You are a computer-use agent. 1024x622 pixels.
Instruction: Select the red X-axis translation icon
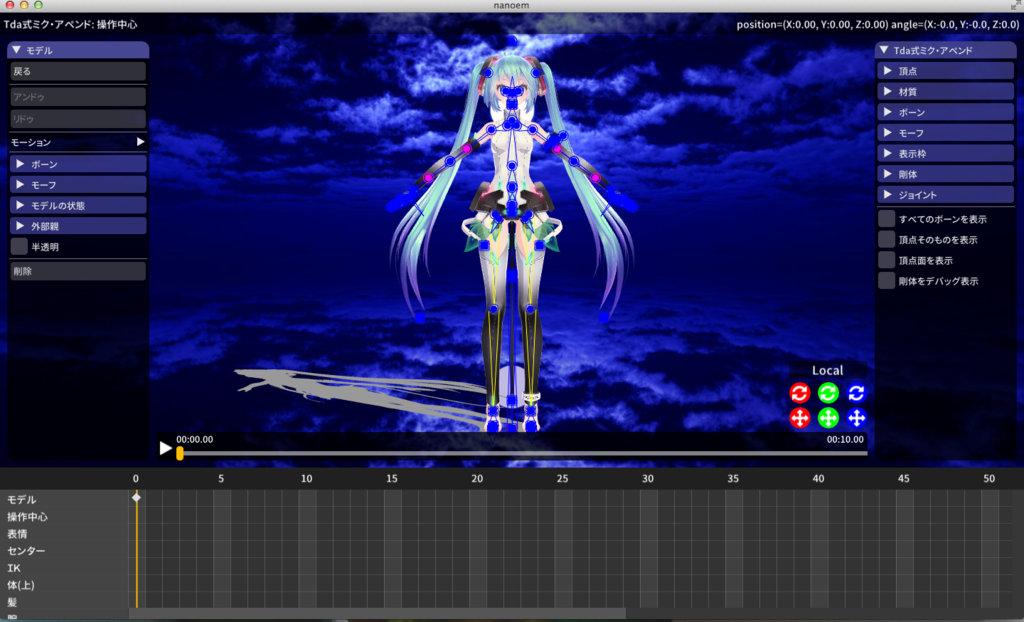tap(799, 418)
